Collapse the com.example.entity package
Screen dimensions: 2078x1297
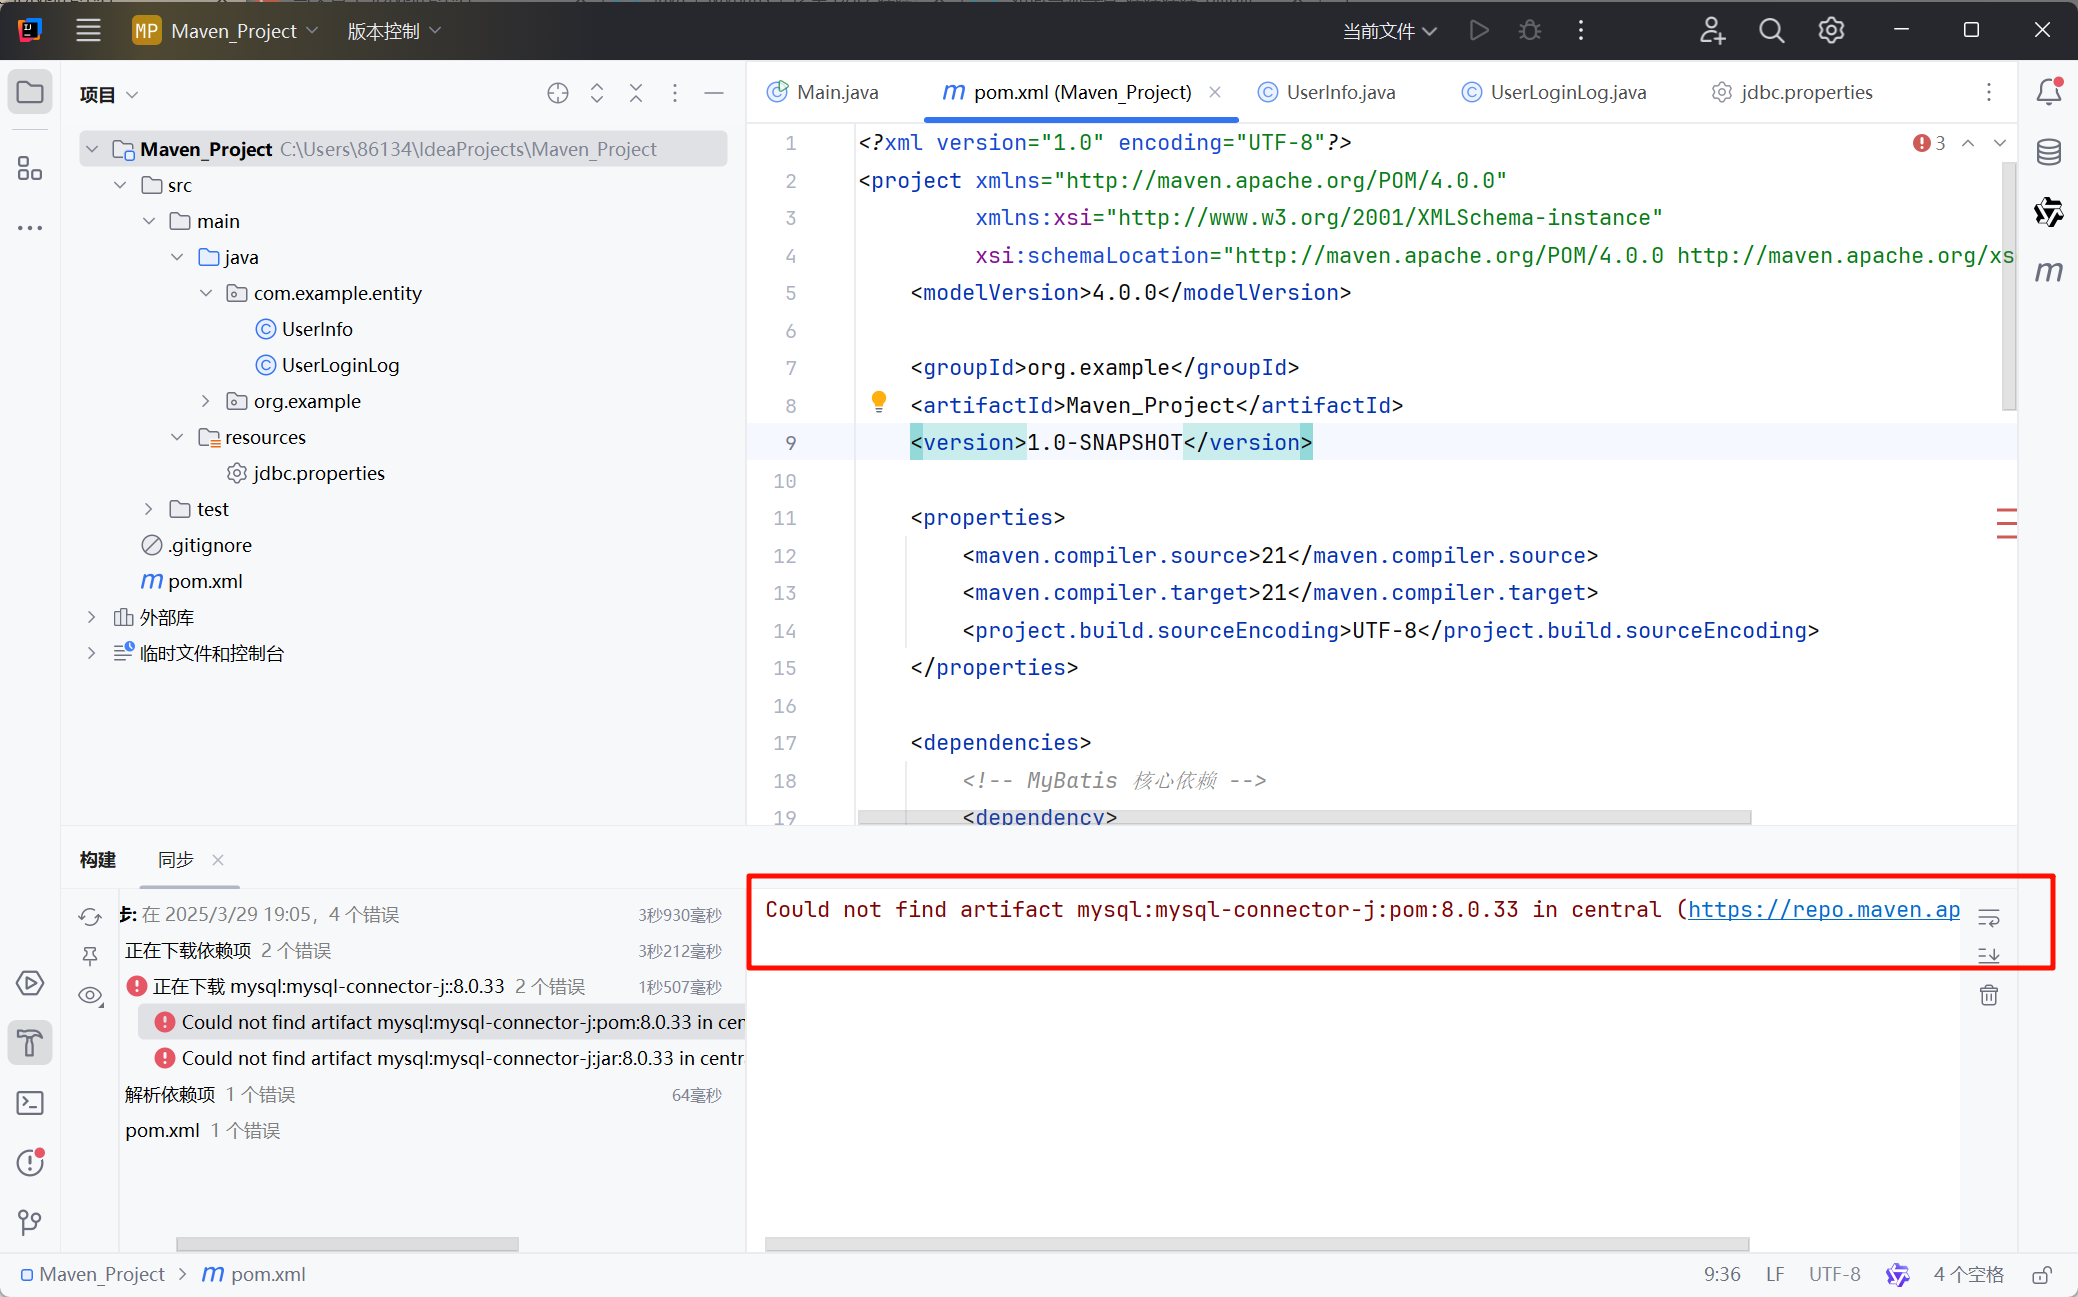point(206,293)
